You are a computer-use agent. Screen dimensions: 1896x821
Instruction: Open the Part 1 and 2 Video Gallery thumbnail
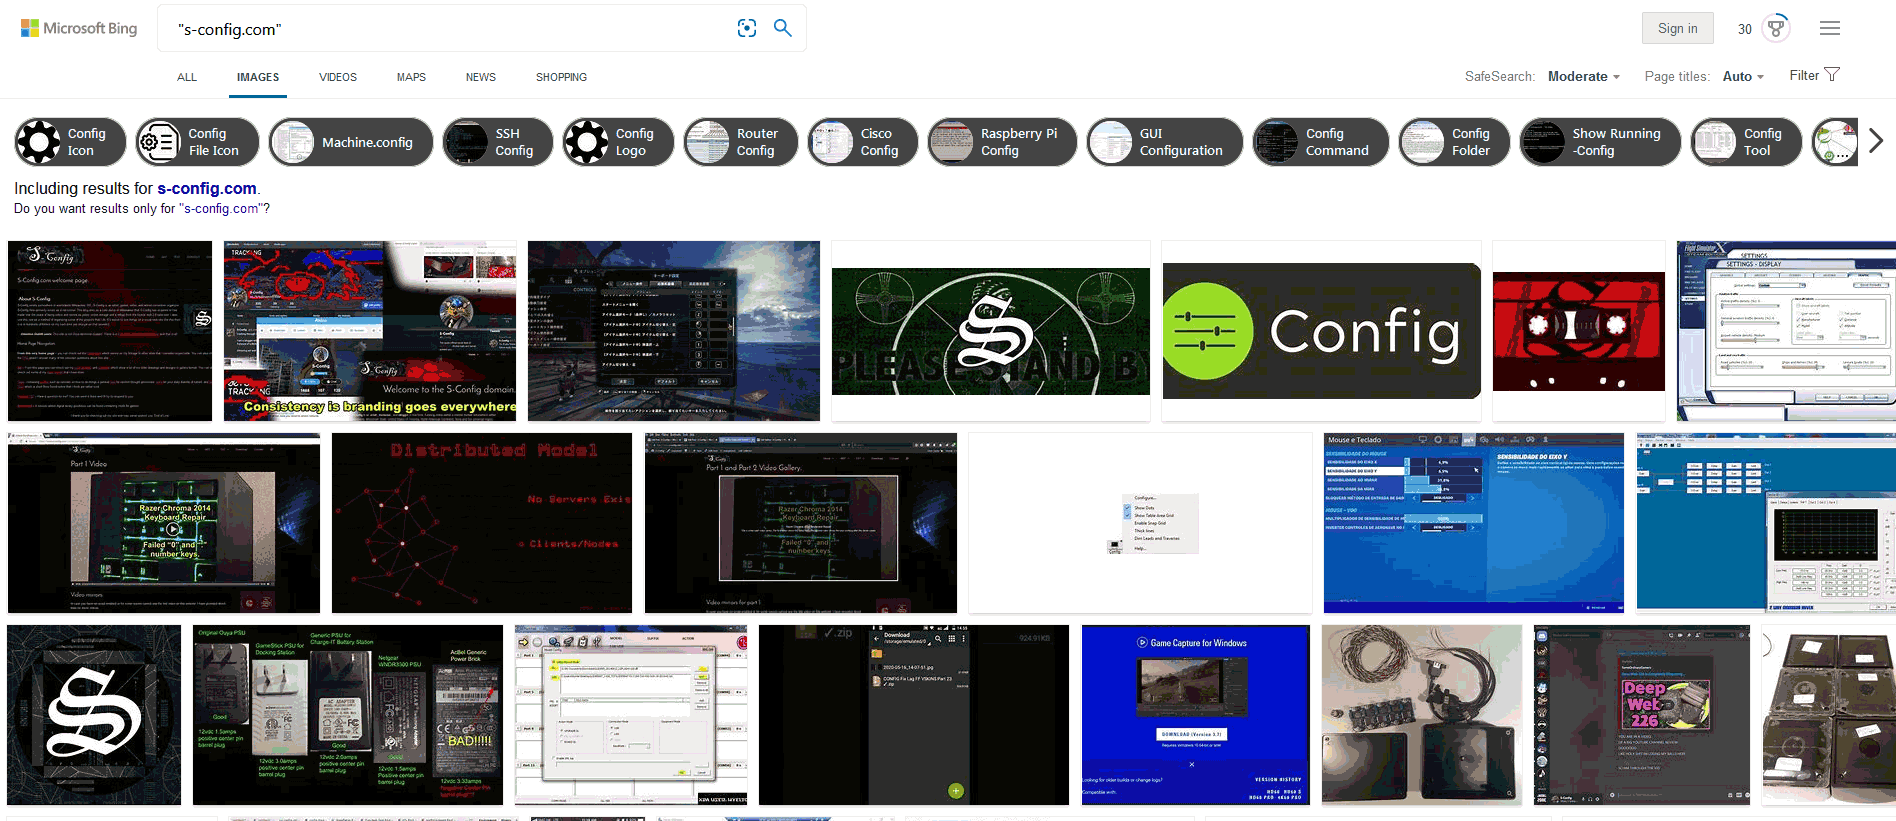coord(801,523)
